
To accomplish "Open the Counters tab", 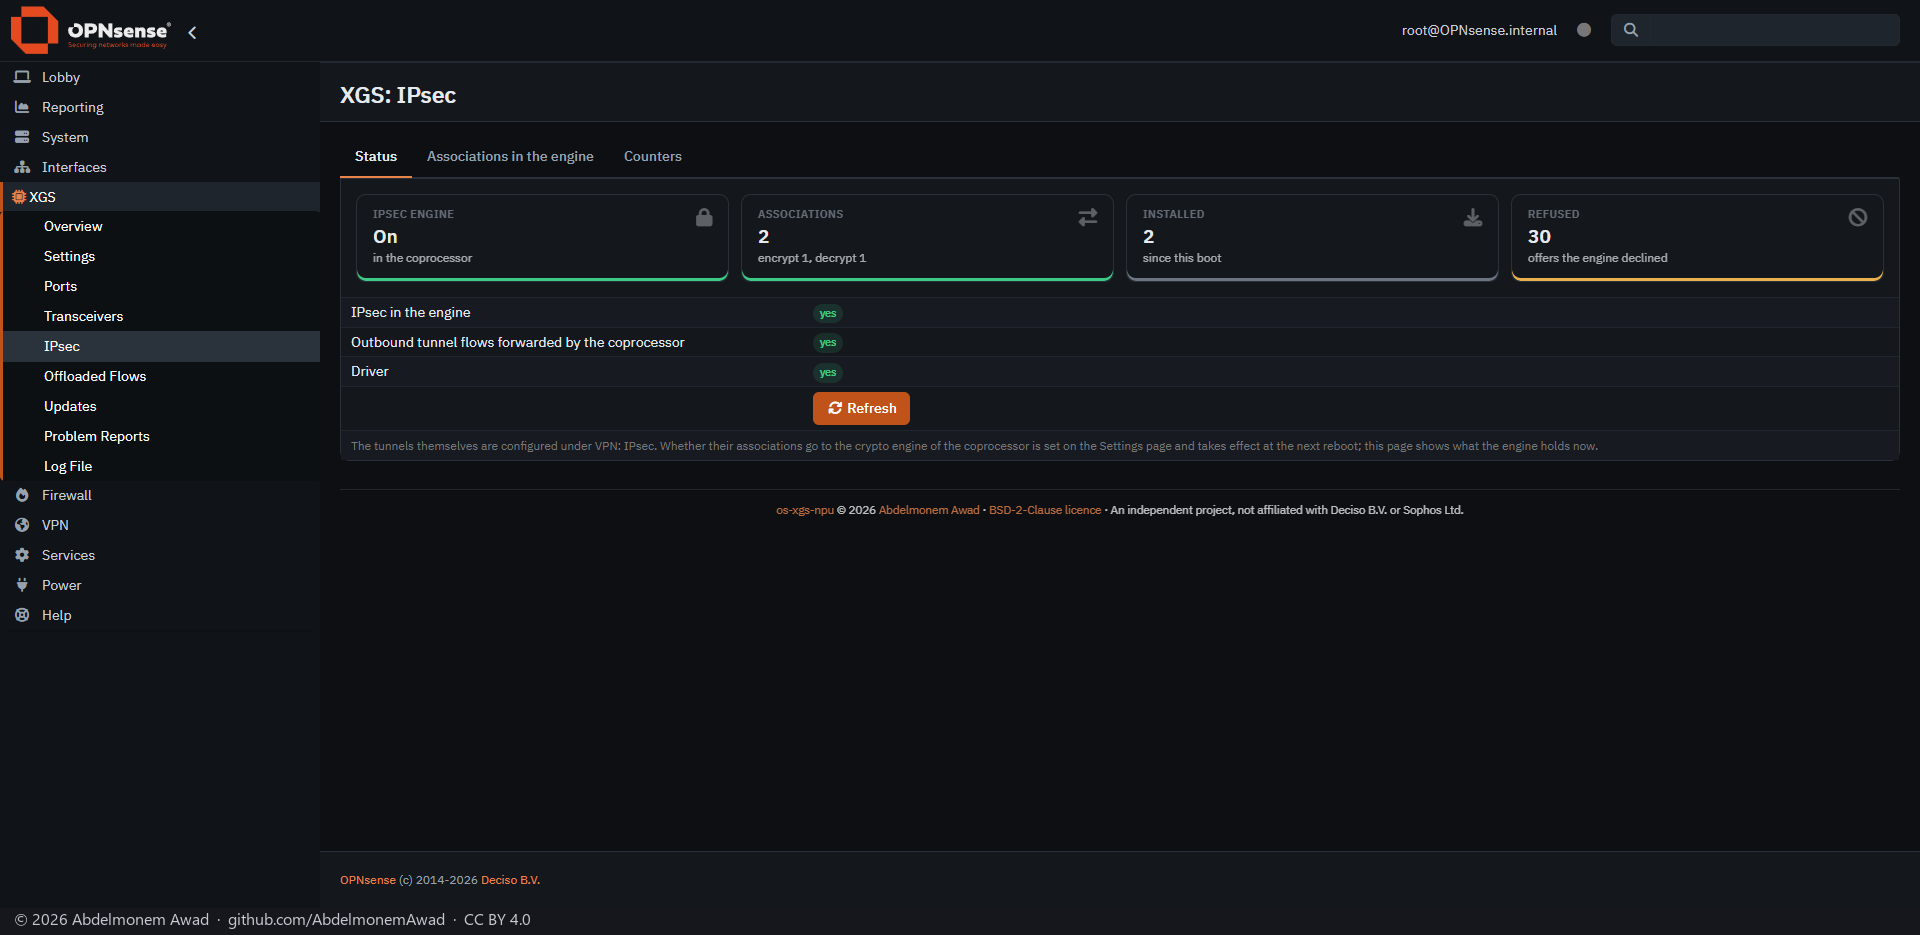I will pos(653,156).
